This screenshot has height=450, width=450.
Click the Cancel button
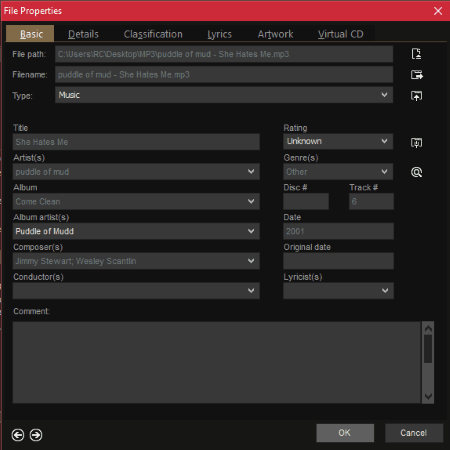click(414, 433)
